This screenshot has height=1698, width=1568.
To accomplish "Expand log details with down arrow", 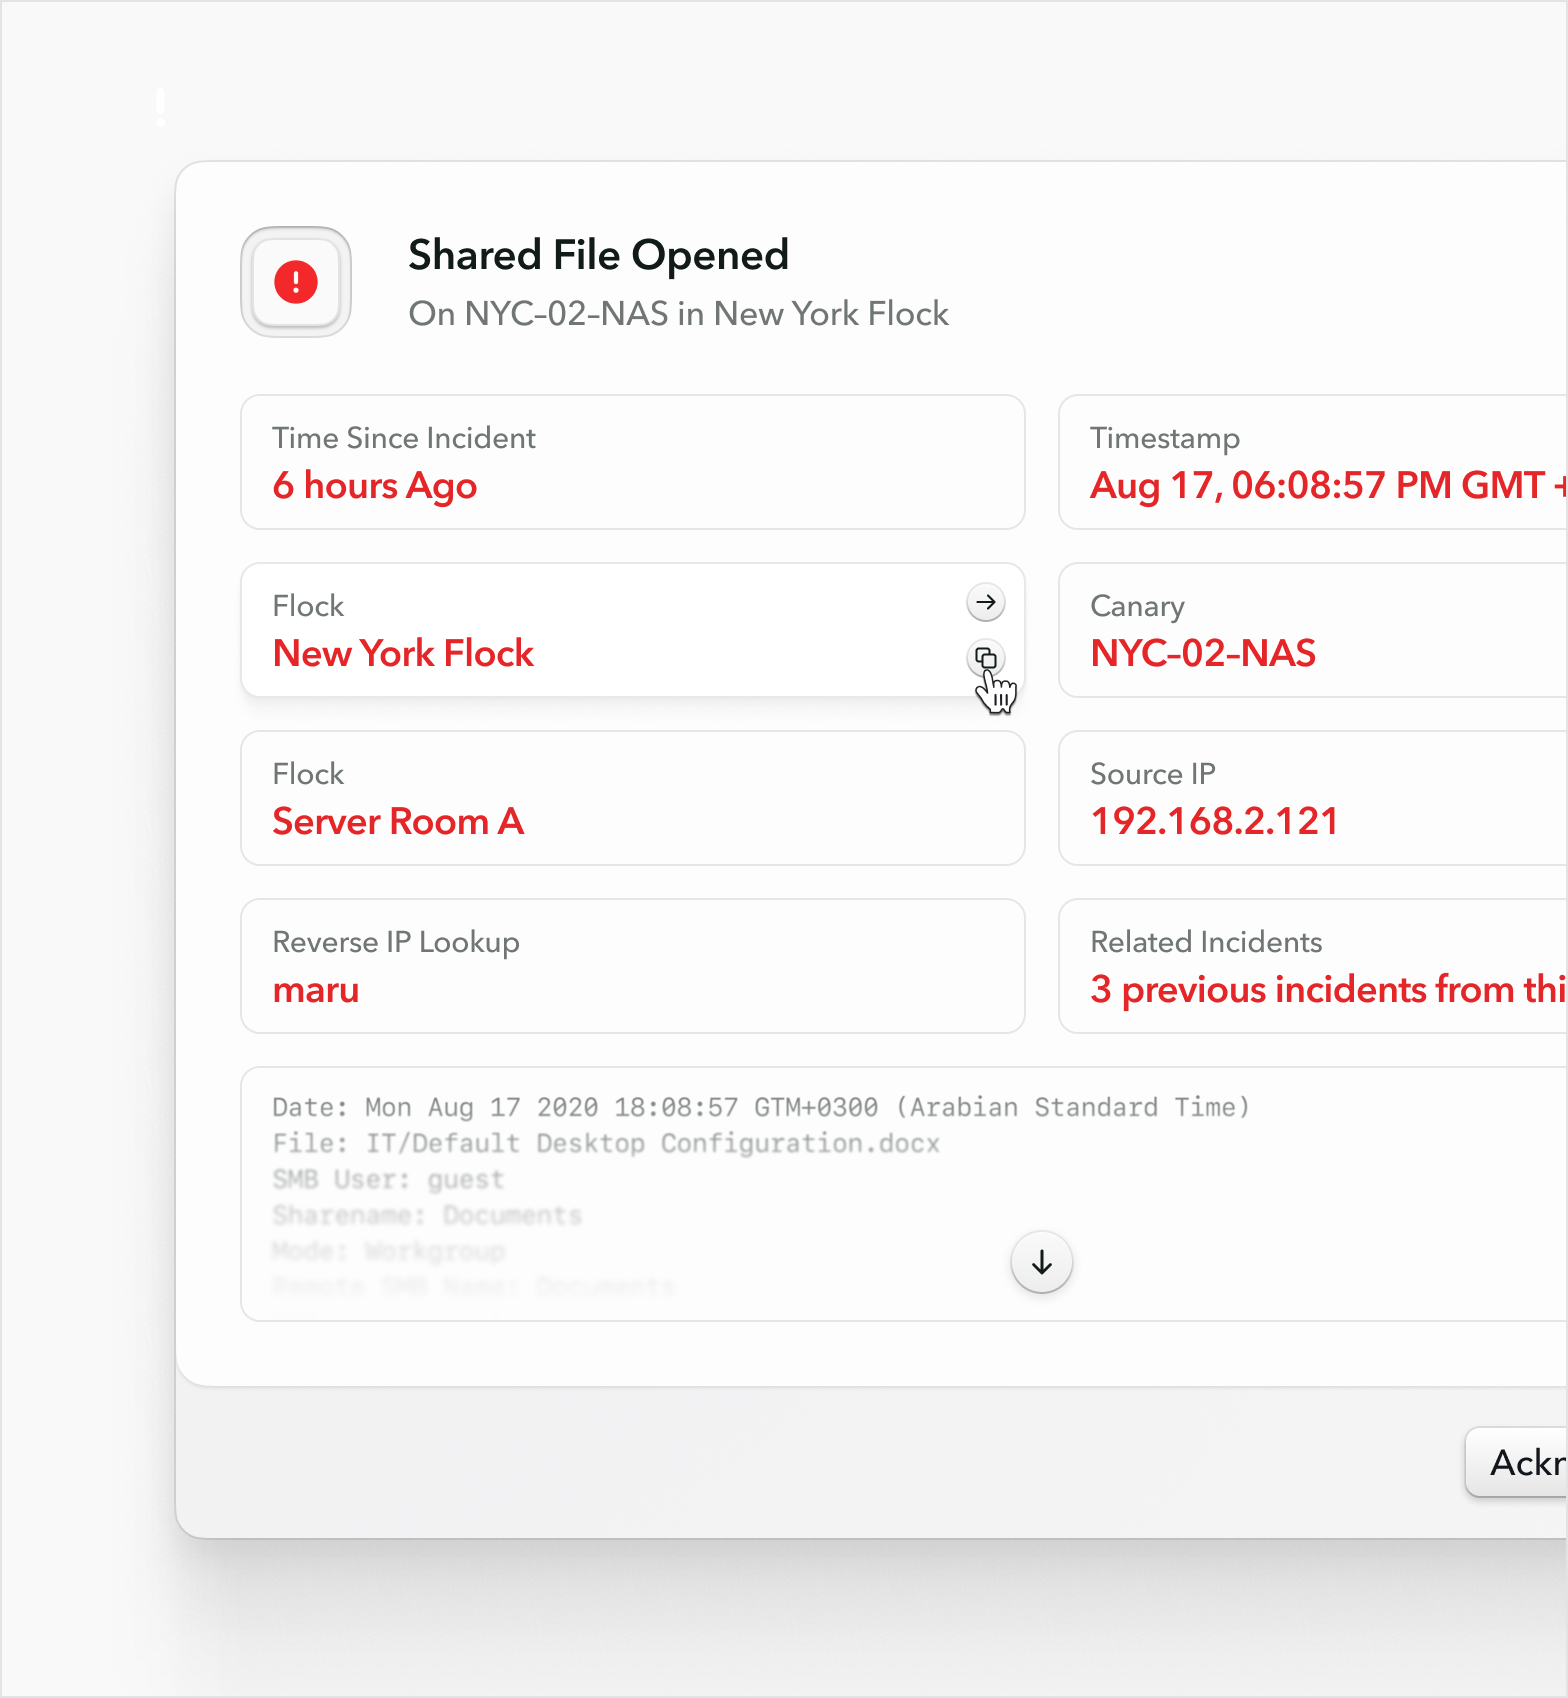I will [x=1042, y=1262].
